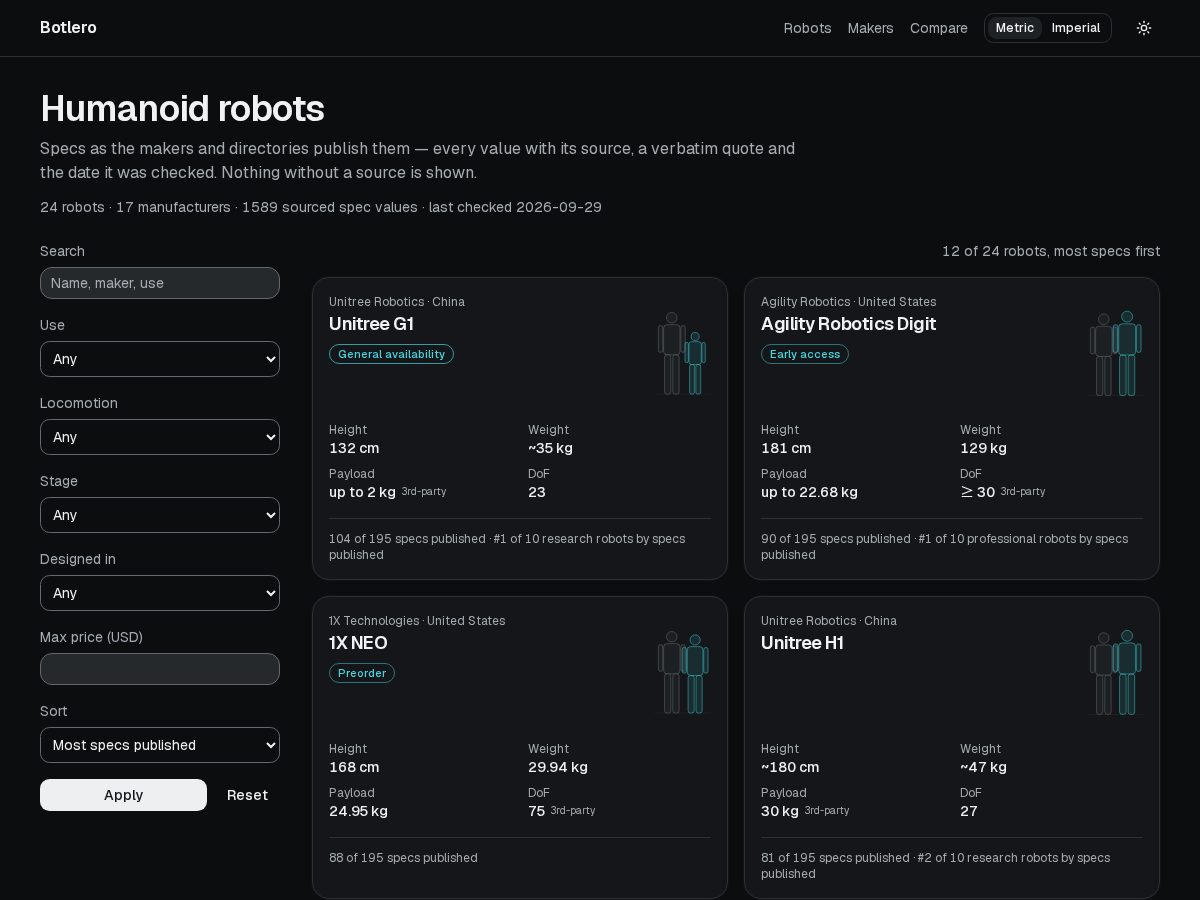
Task: Open the Unitree G1 robot page
Action: pos(371,324)
